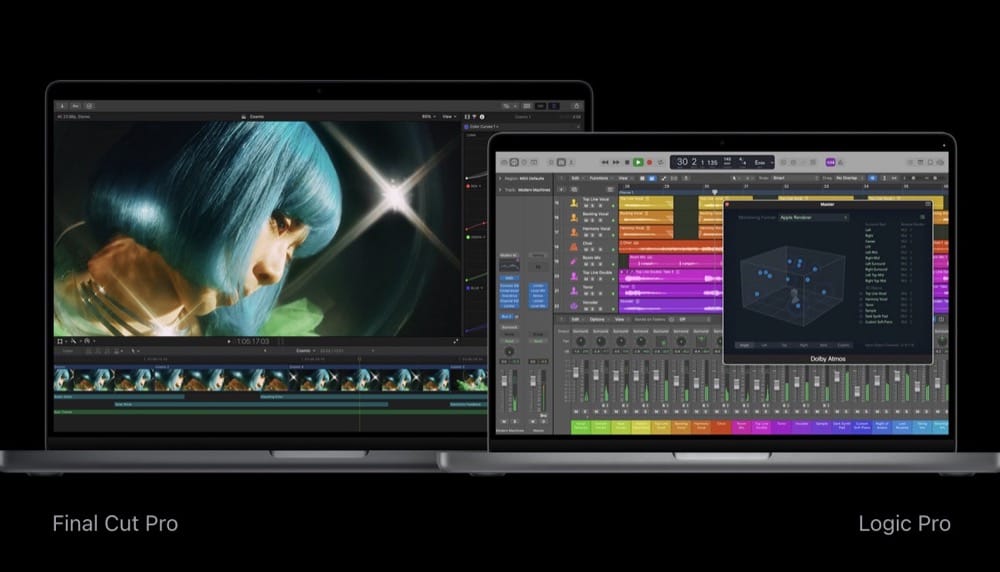Open the viewer zoom percentage dropdown
This screenshot has height=572, width=1000.
429,117
